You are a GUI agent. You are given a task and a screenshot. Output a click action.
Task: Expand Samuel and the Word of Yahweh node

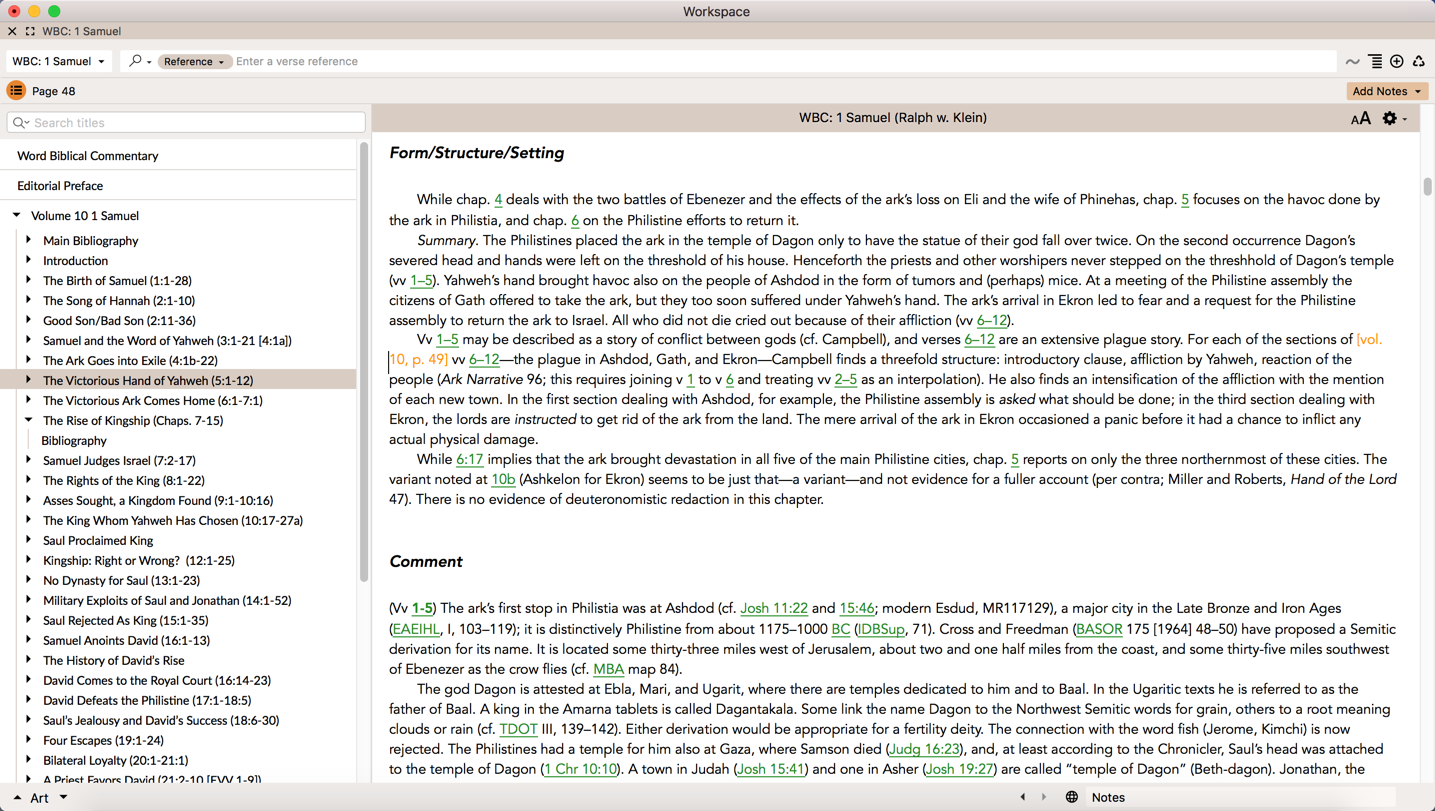pyautogui.click(x=28, y=340)
